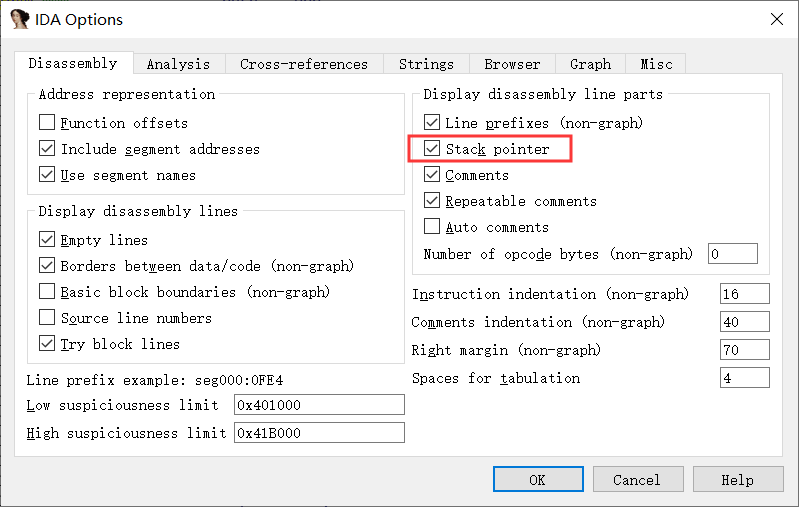
Task: Edit the High suspiciousness limit field
Action: point(319,433)
